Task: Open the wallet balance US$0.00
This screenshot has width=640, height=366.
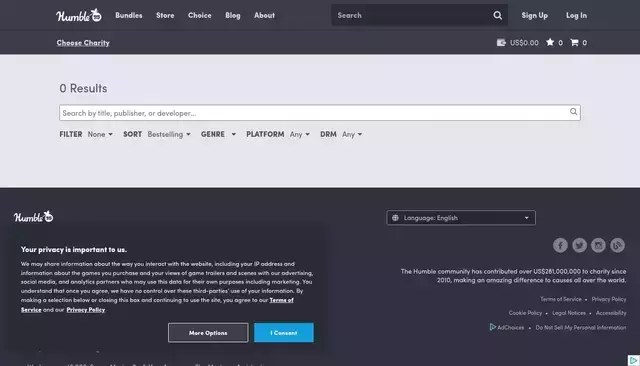Action: point(518,42)
